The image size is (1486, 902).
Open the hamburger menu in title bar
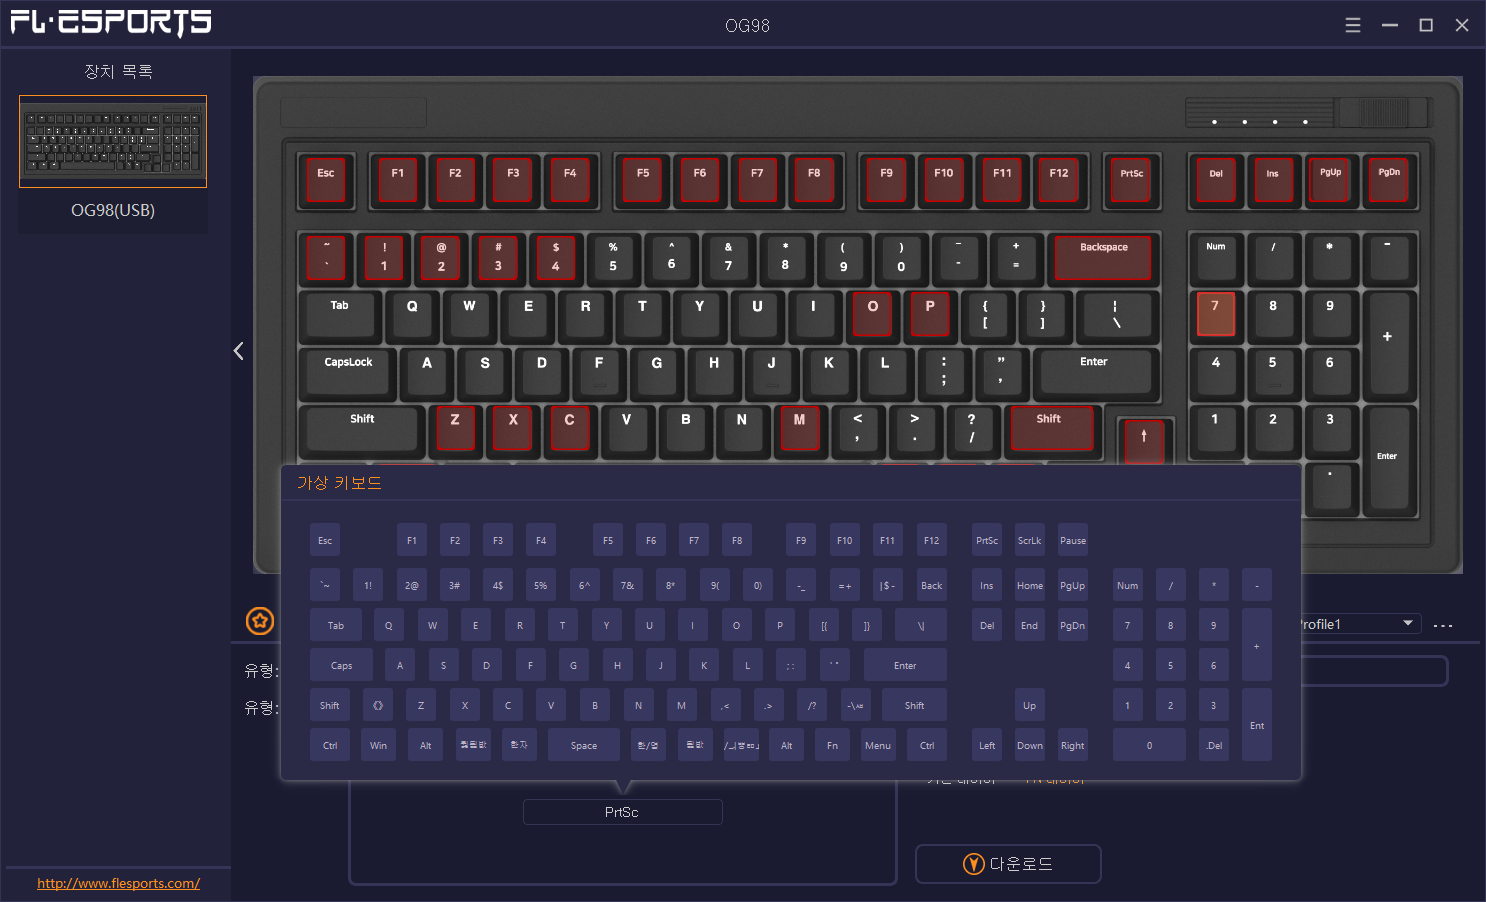pyautogui.click(x=1353, y=25)
